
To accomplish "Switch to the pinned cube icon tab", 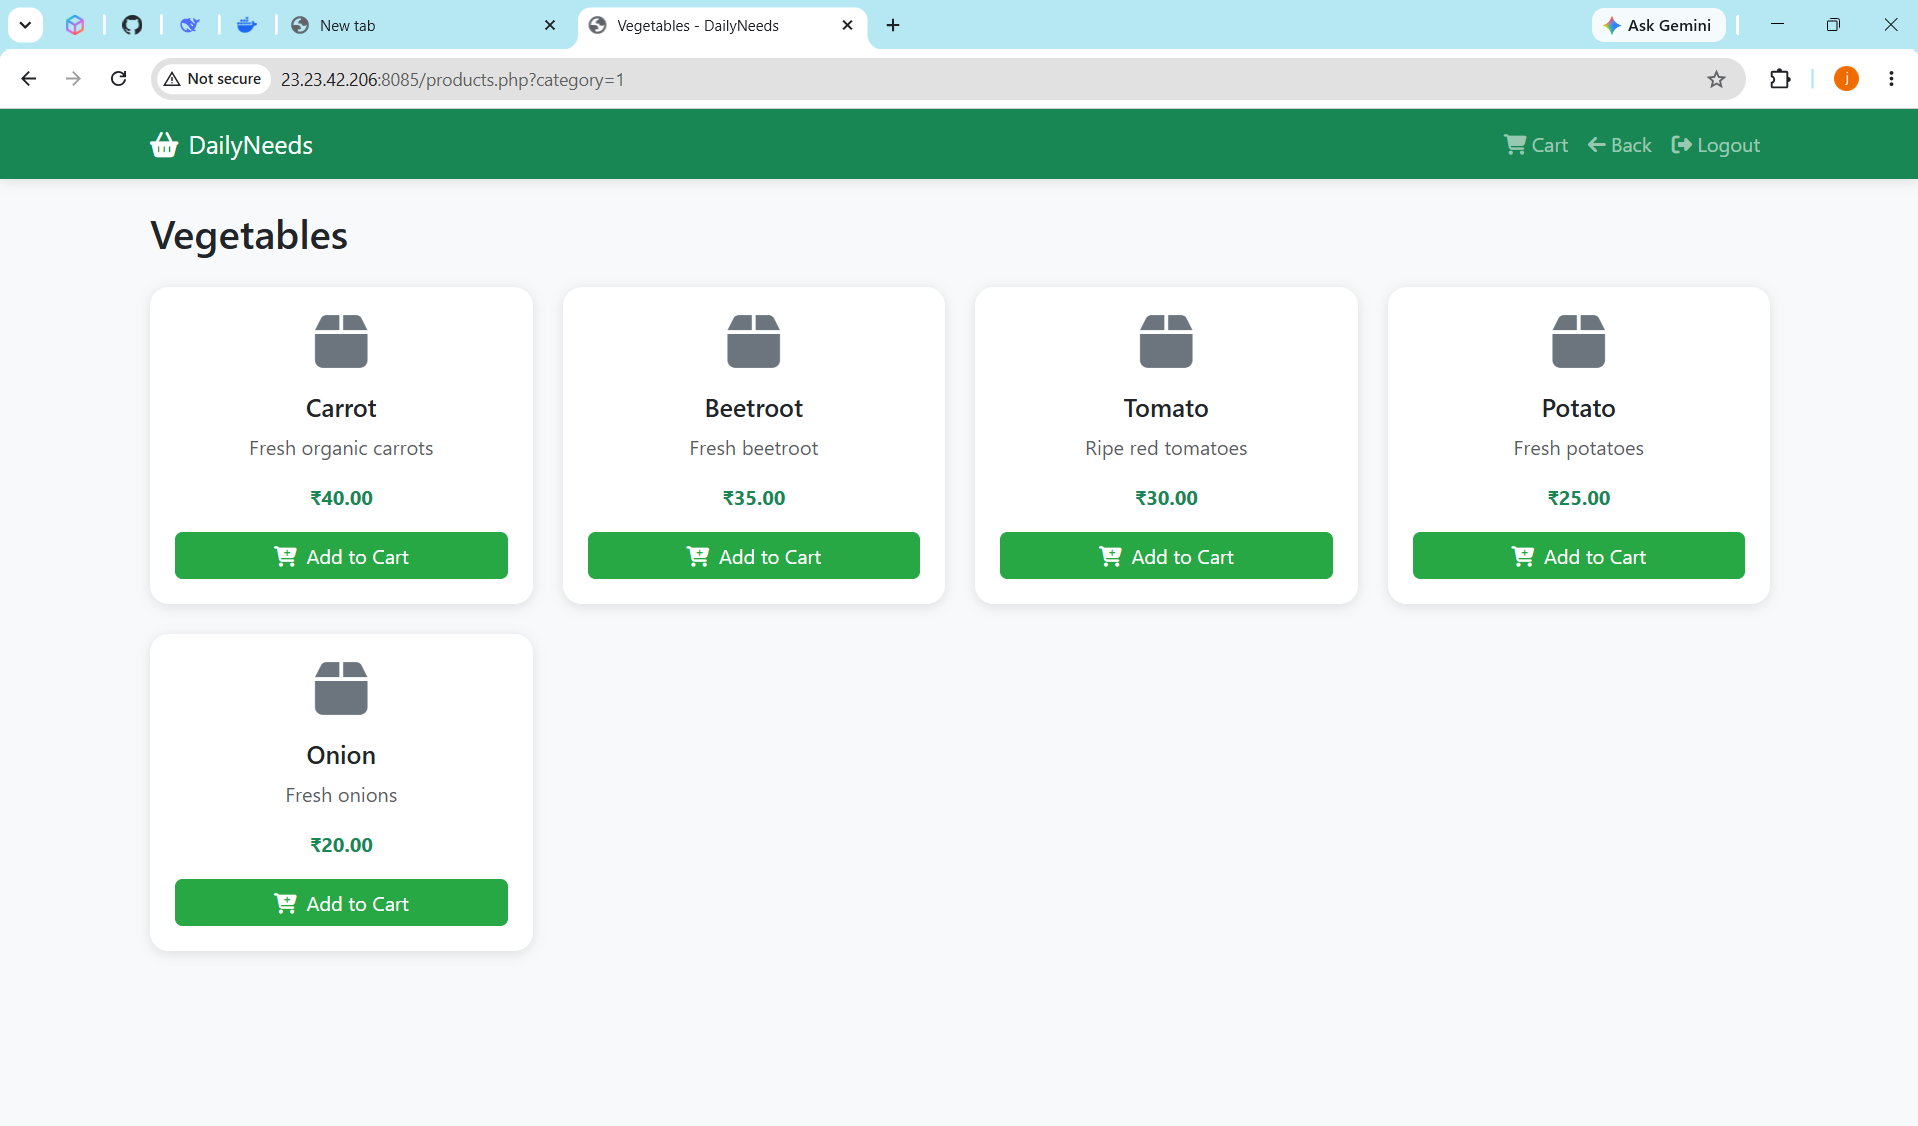I will coord(75,25).
